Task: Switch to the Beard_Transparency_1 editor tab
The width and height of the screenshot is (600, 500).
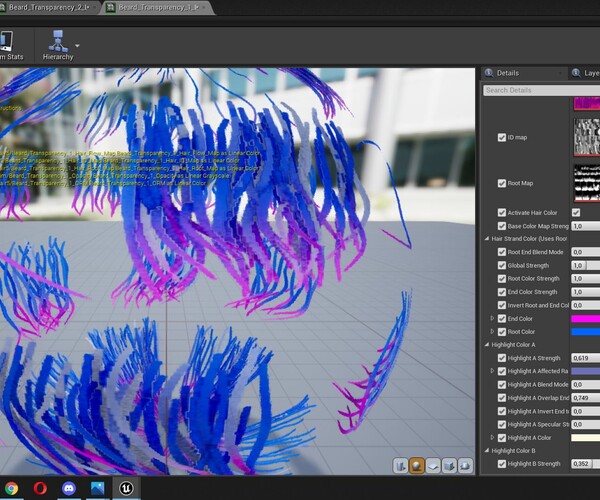Action: [x=158, y=8]
